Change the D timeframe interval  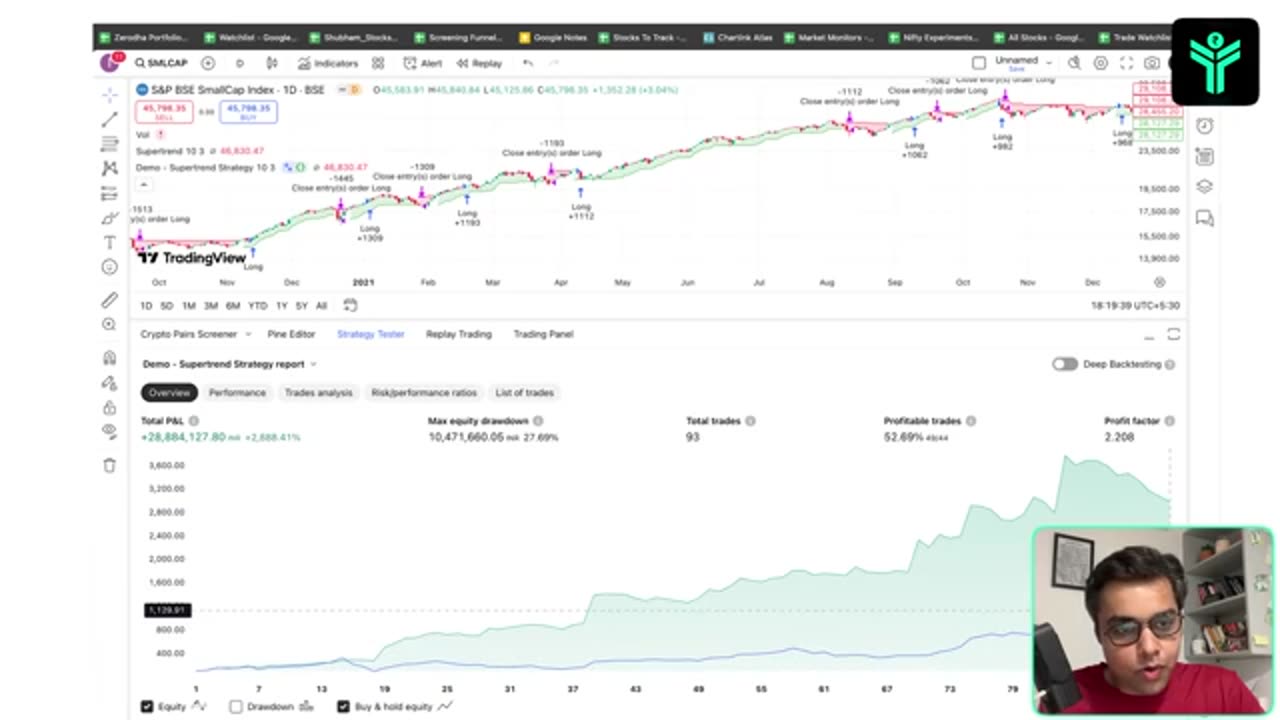[239, 63]
